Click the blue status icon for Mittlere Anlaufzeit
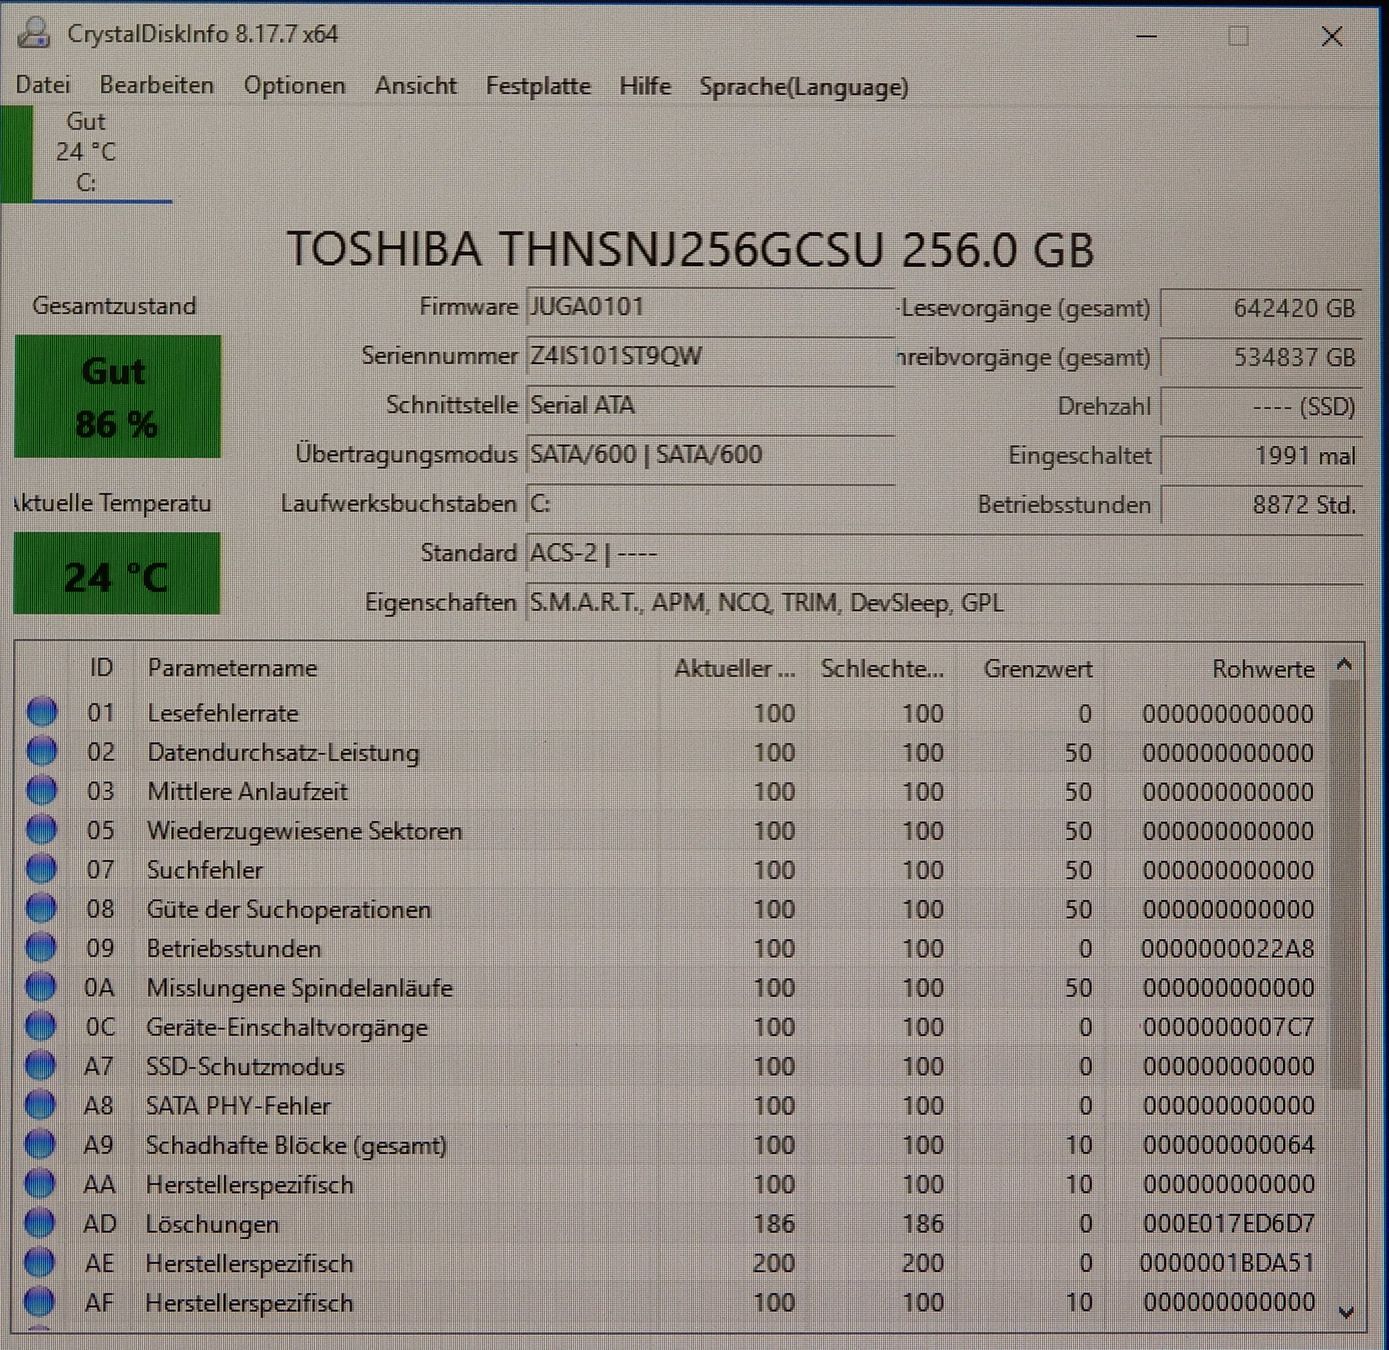 42,790
